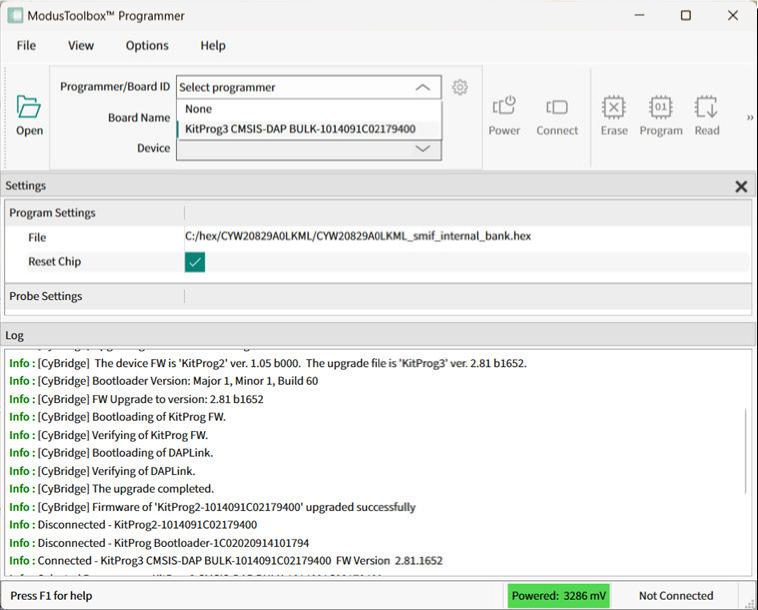Toggle the Reset Chip checkbox

click(195, 262)
